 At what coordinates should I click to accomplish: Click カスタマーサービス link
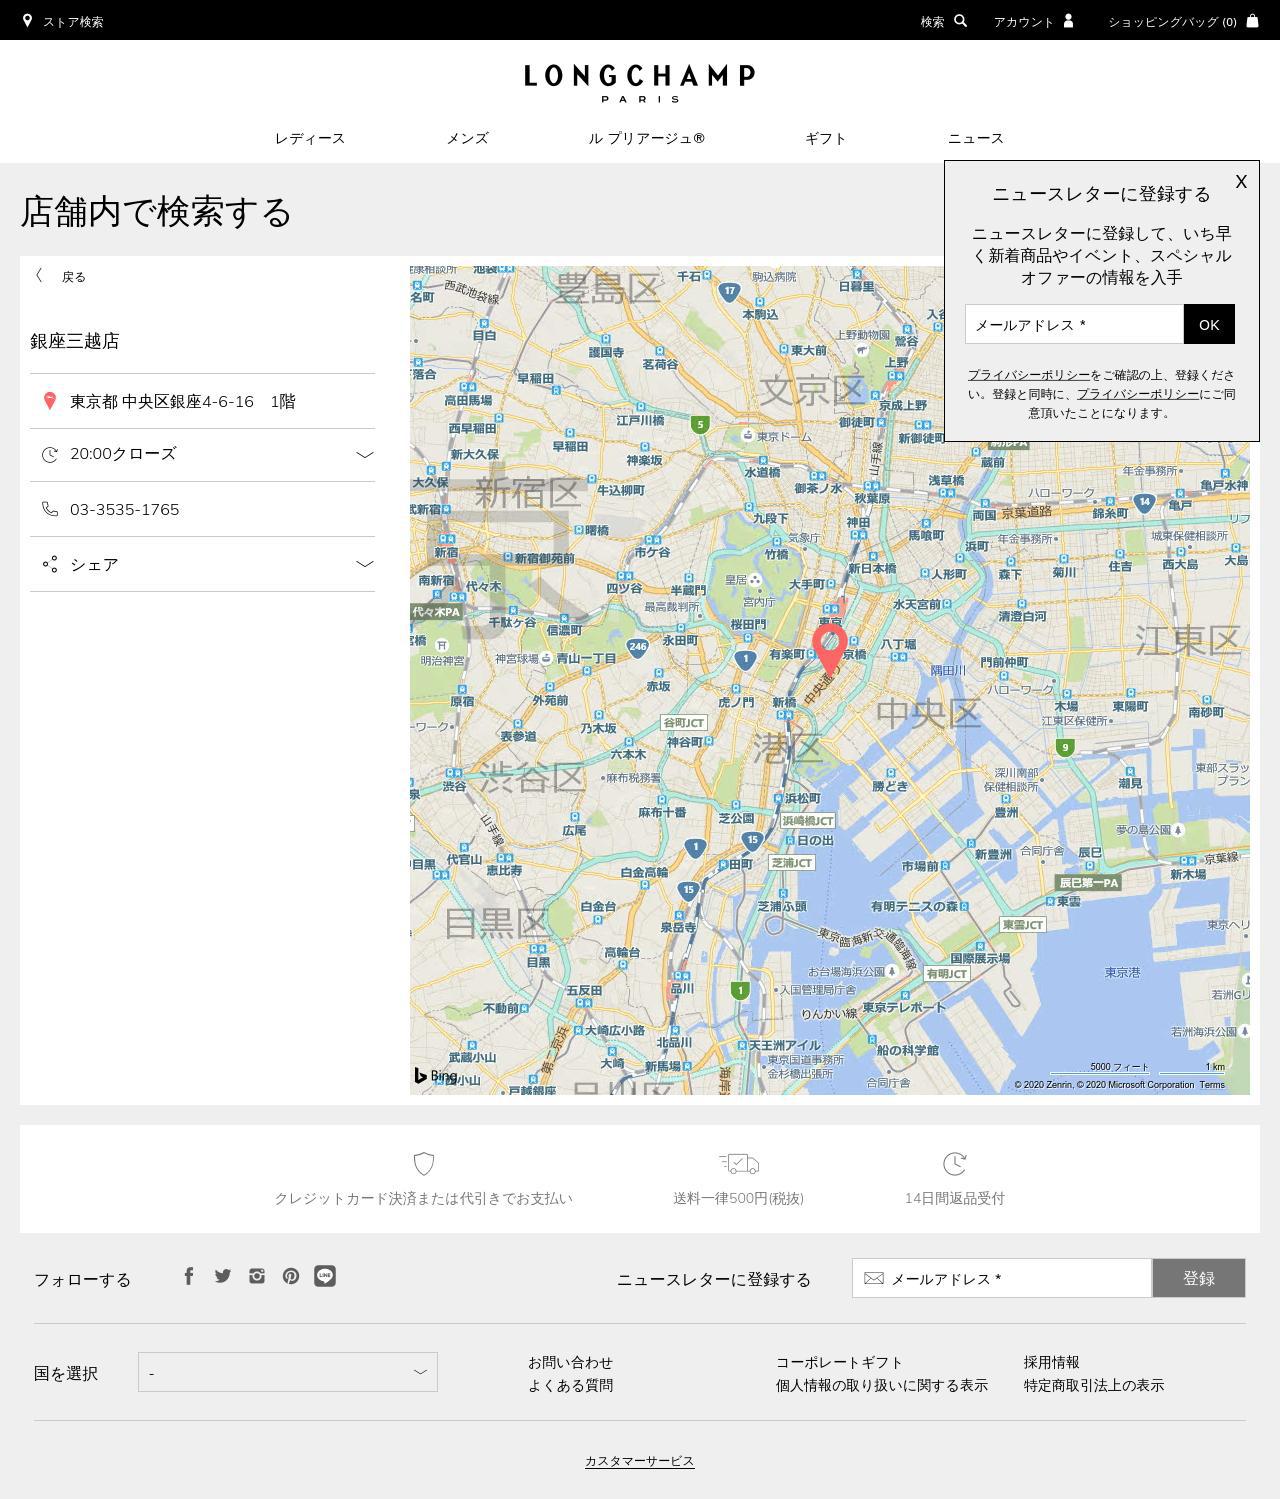pos(640,1461)
